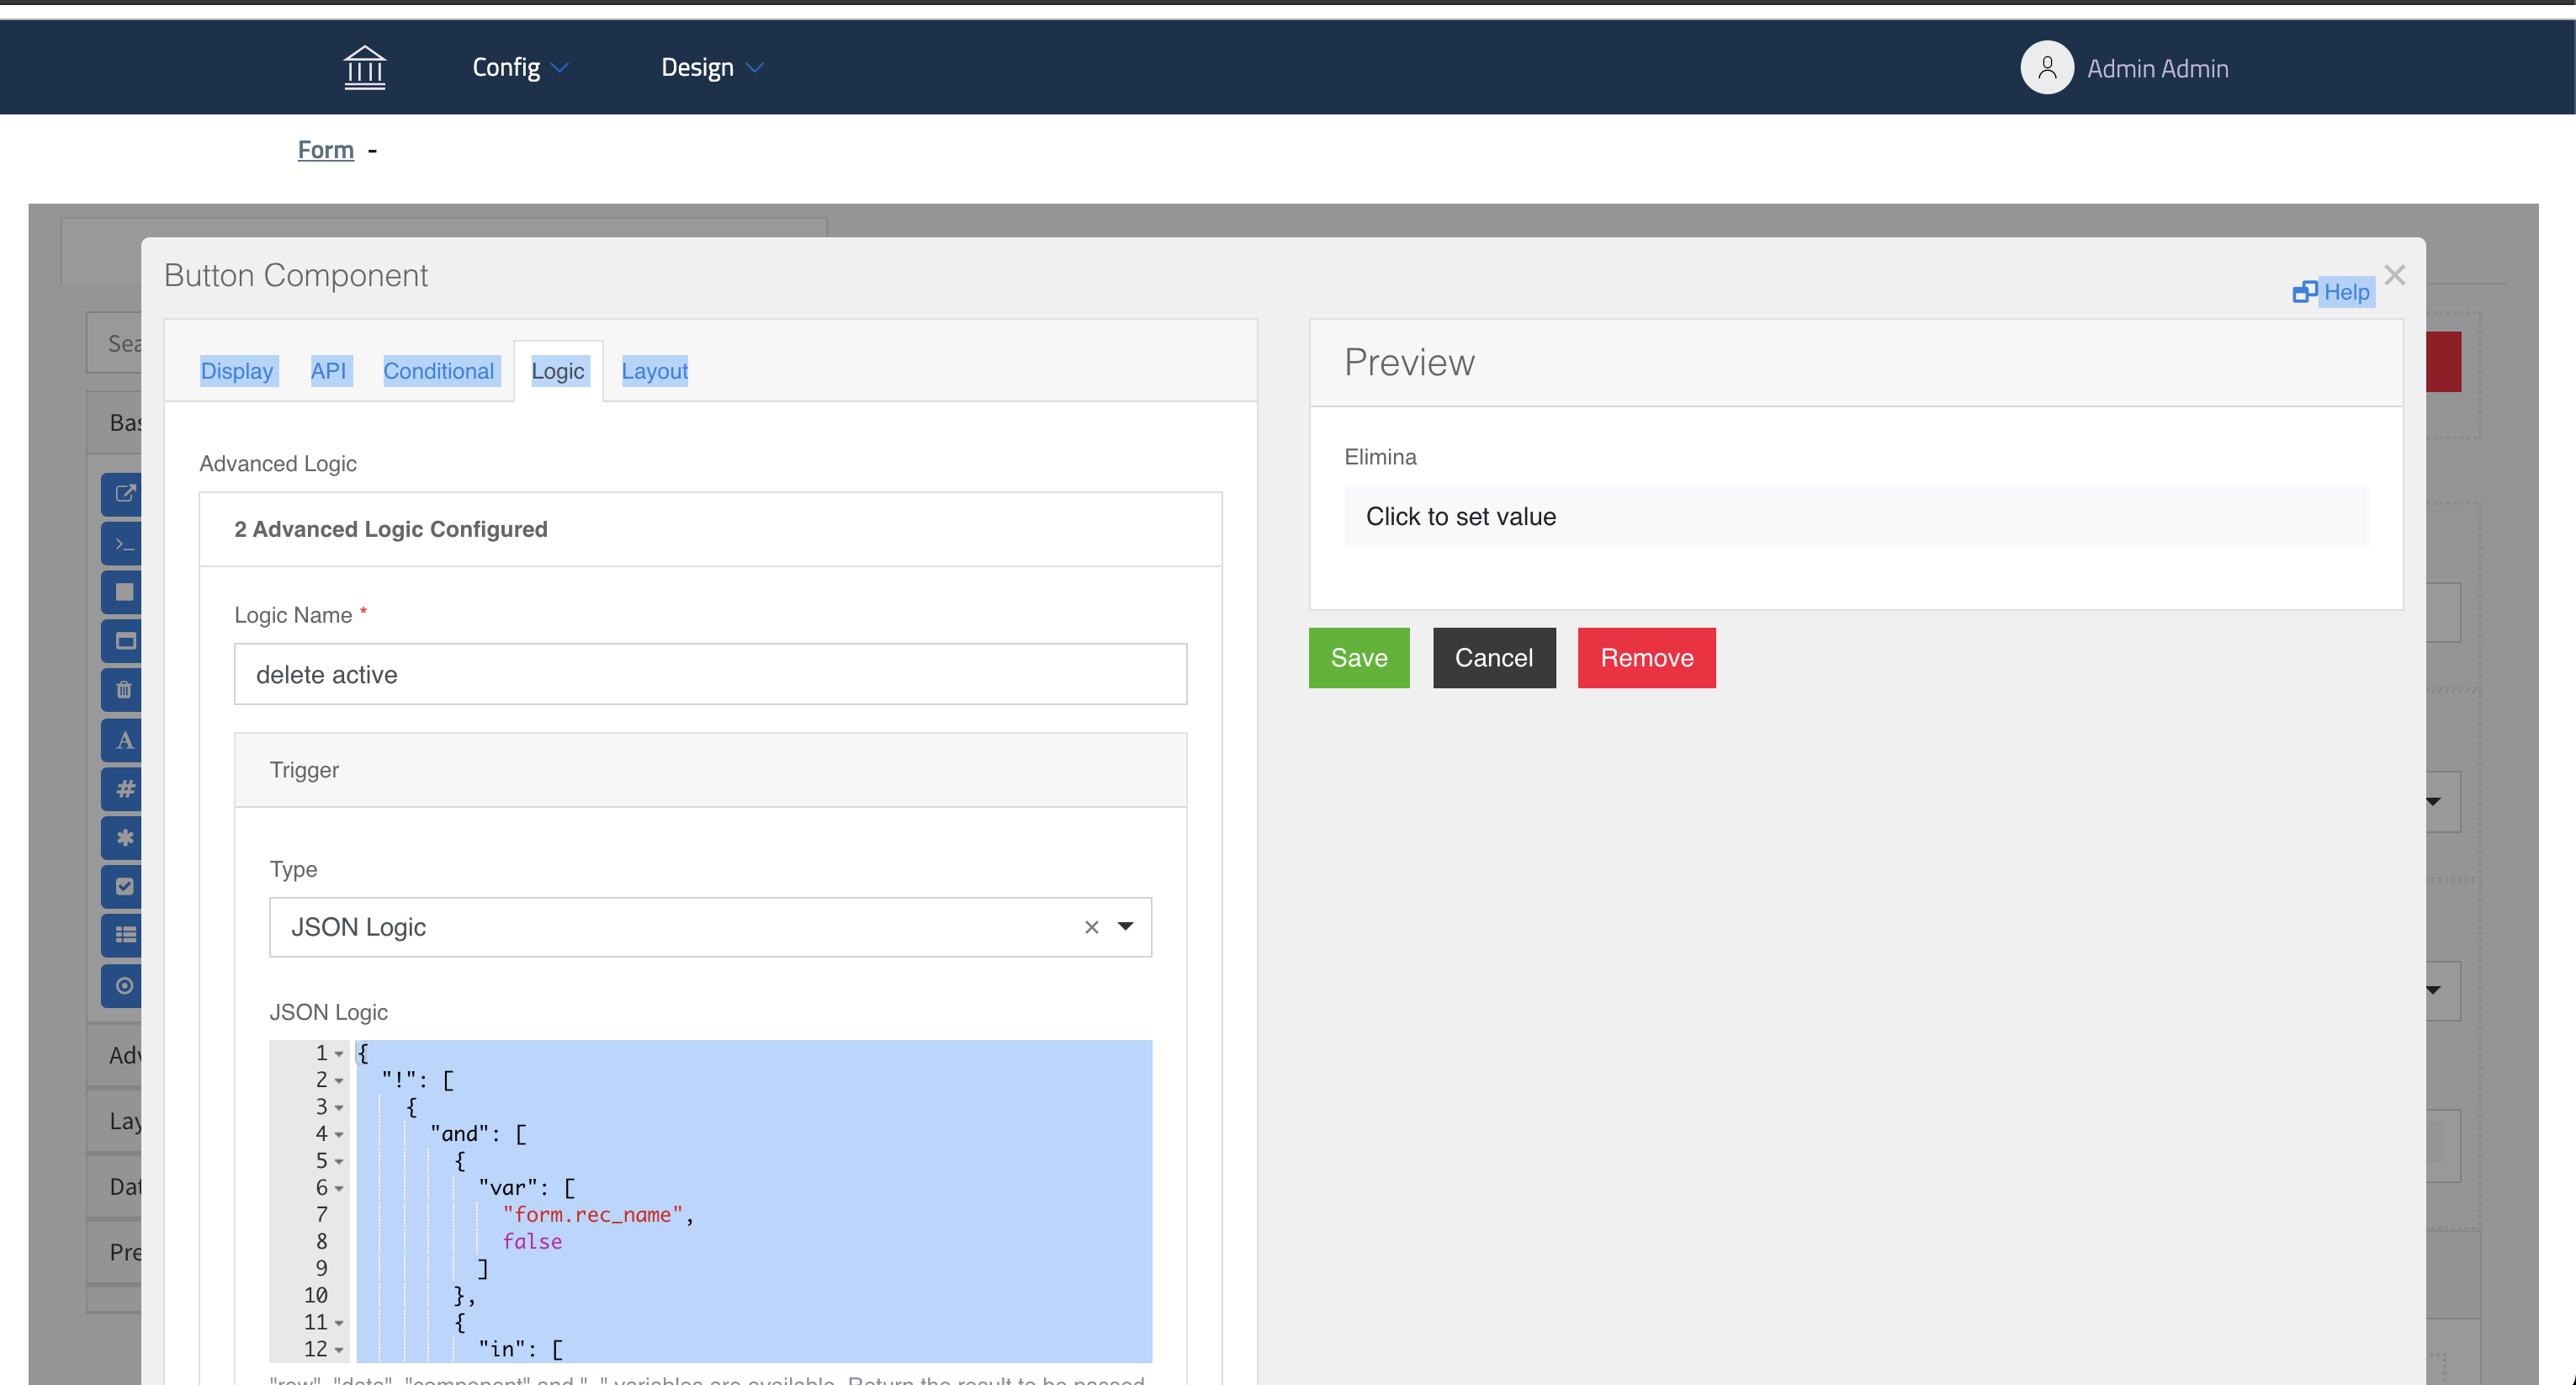Click the green Save button
Viewport: 2576px width, 1385px height.
[x=1358, y=658]
